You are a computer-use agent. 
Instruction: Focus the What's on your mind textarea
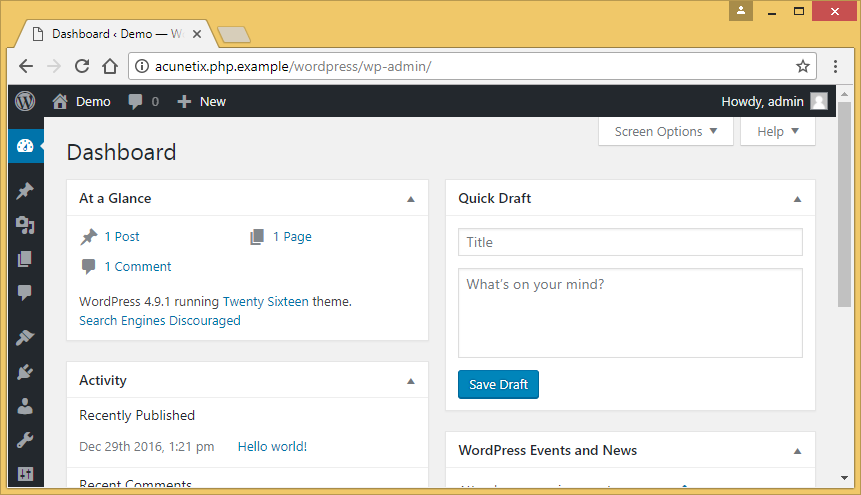pyautogui.click(x=630, y=313)
